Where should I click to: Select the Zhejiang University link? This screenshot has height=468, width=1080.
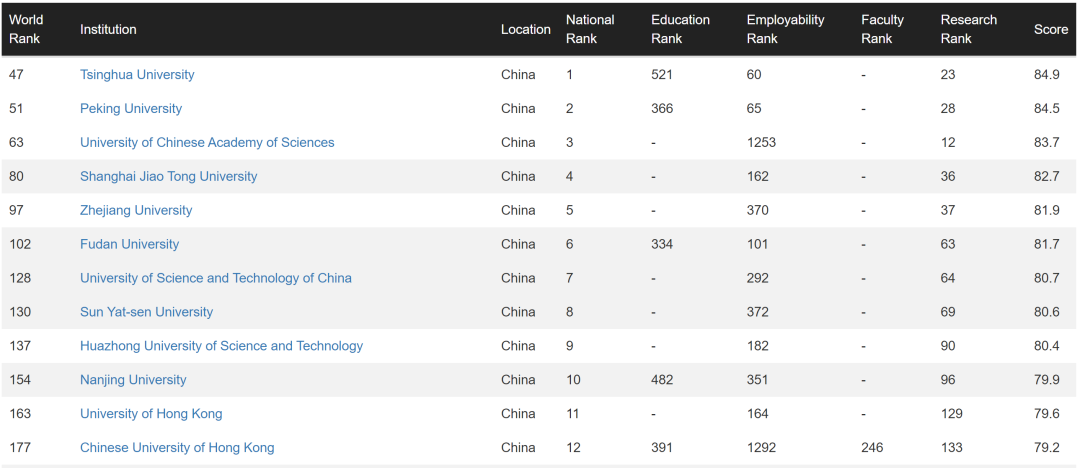[x=136, y=211]
